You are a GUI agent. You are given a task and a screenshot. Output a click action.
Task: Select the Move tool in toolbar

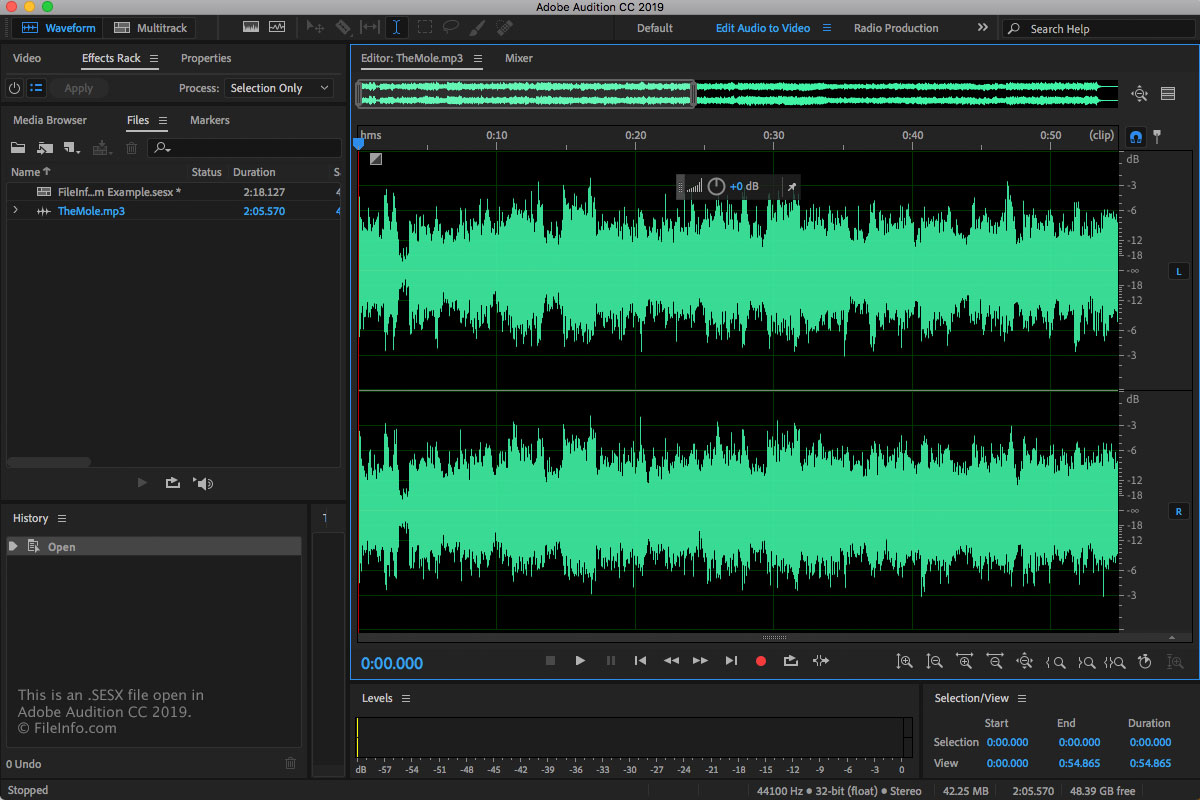316,27
